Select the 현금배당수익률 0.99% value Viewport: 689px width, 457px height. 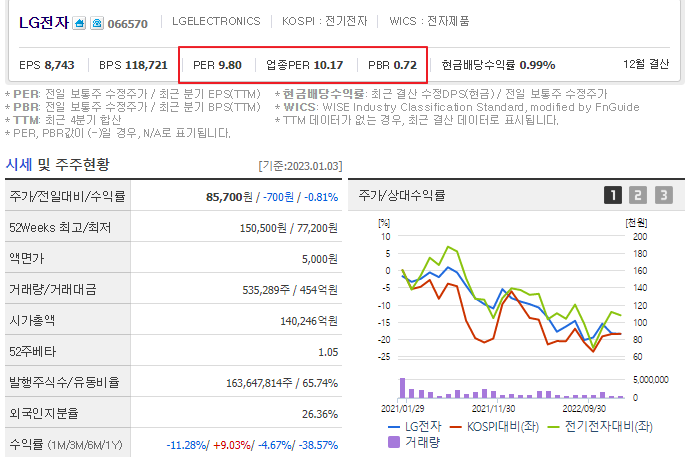point(498,65)
